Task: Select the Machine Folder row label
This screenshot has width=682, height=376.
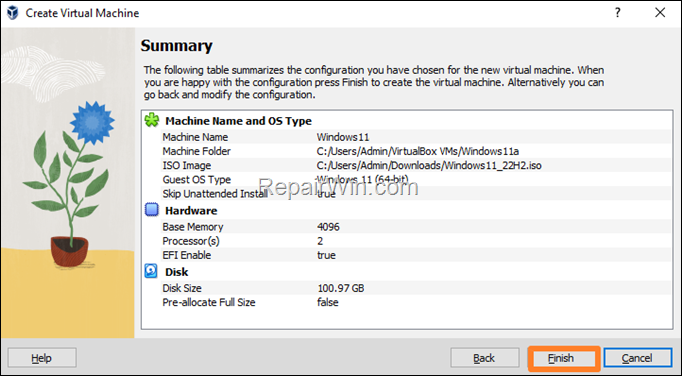Action: 197,151
